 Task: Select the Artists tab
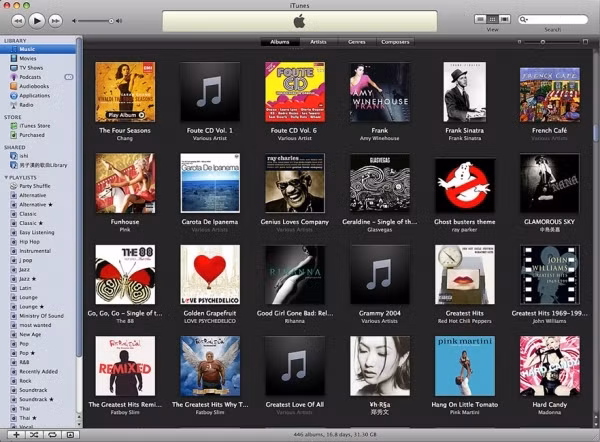tap(319, 42)
